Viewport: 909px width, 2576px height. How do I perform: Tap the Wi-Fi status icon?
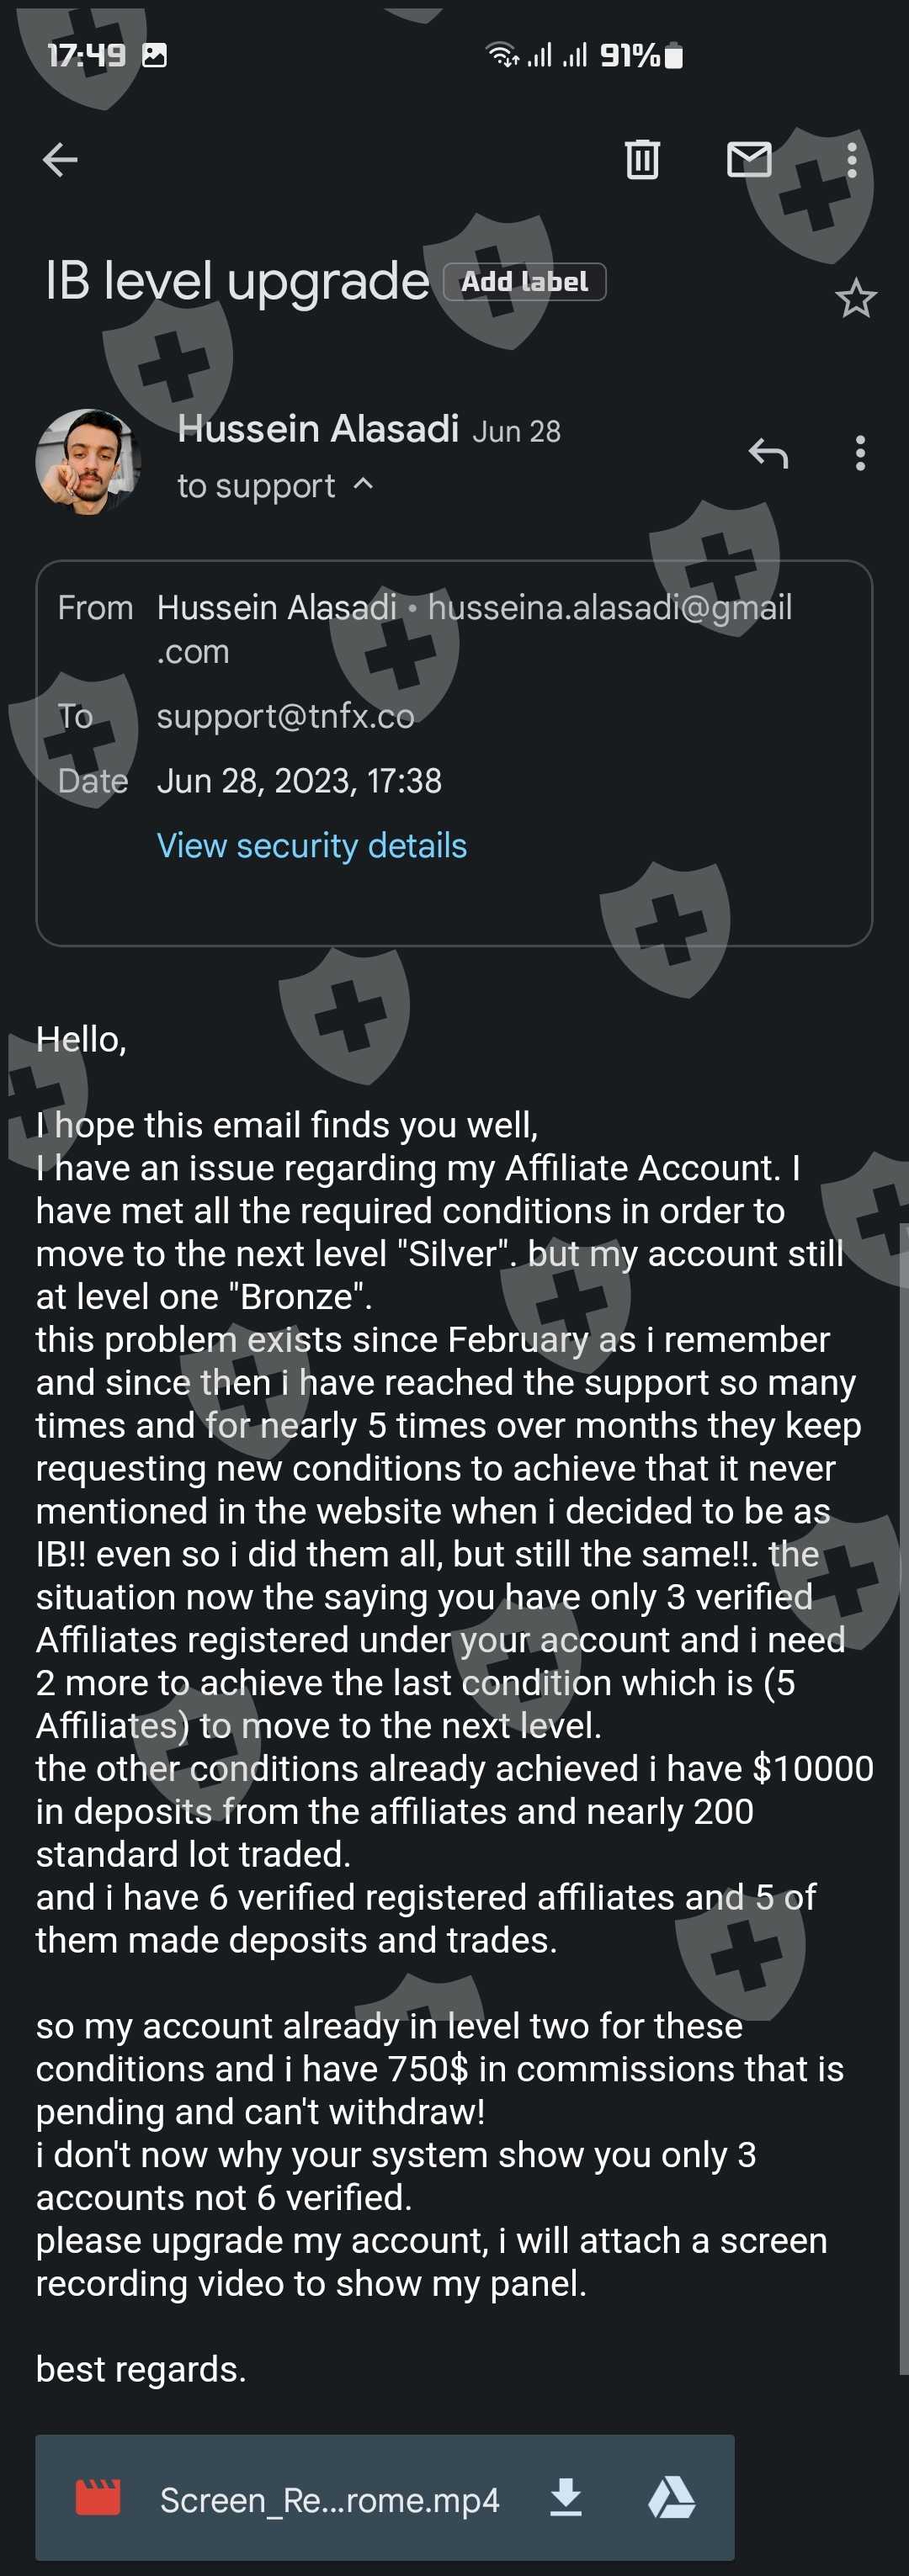pos(501,55)
